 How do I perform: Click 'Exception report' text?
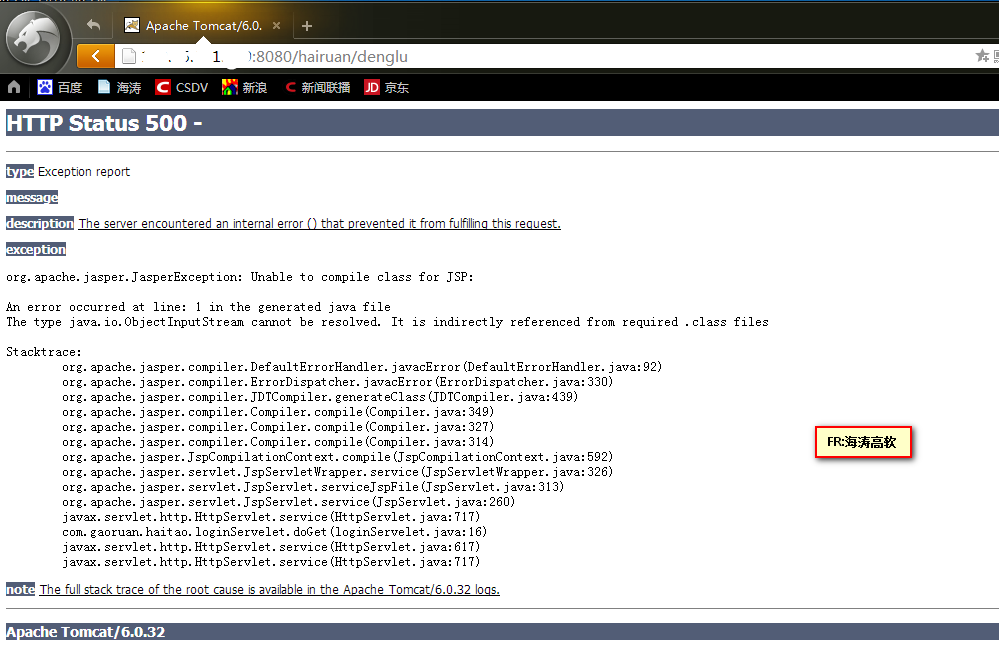tap(83, 171)
